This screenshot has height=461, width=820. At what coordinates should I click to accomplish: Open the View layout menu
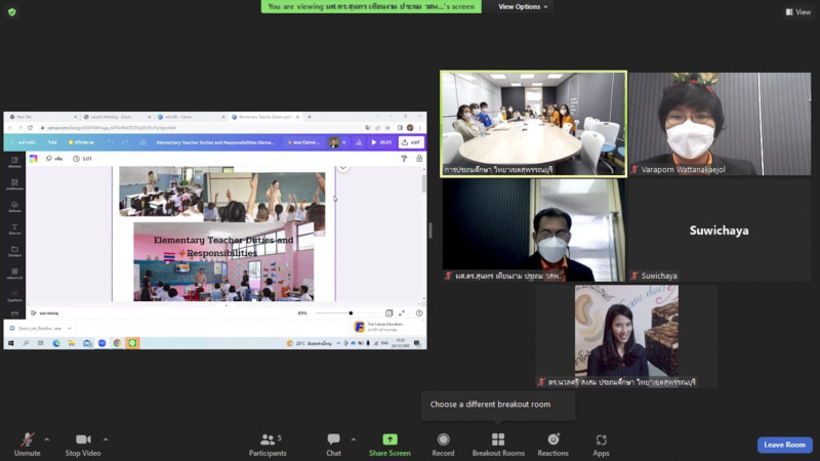tap(798, 12)
